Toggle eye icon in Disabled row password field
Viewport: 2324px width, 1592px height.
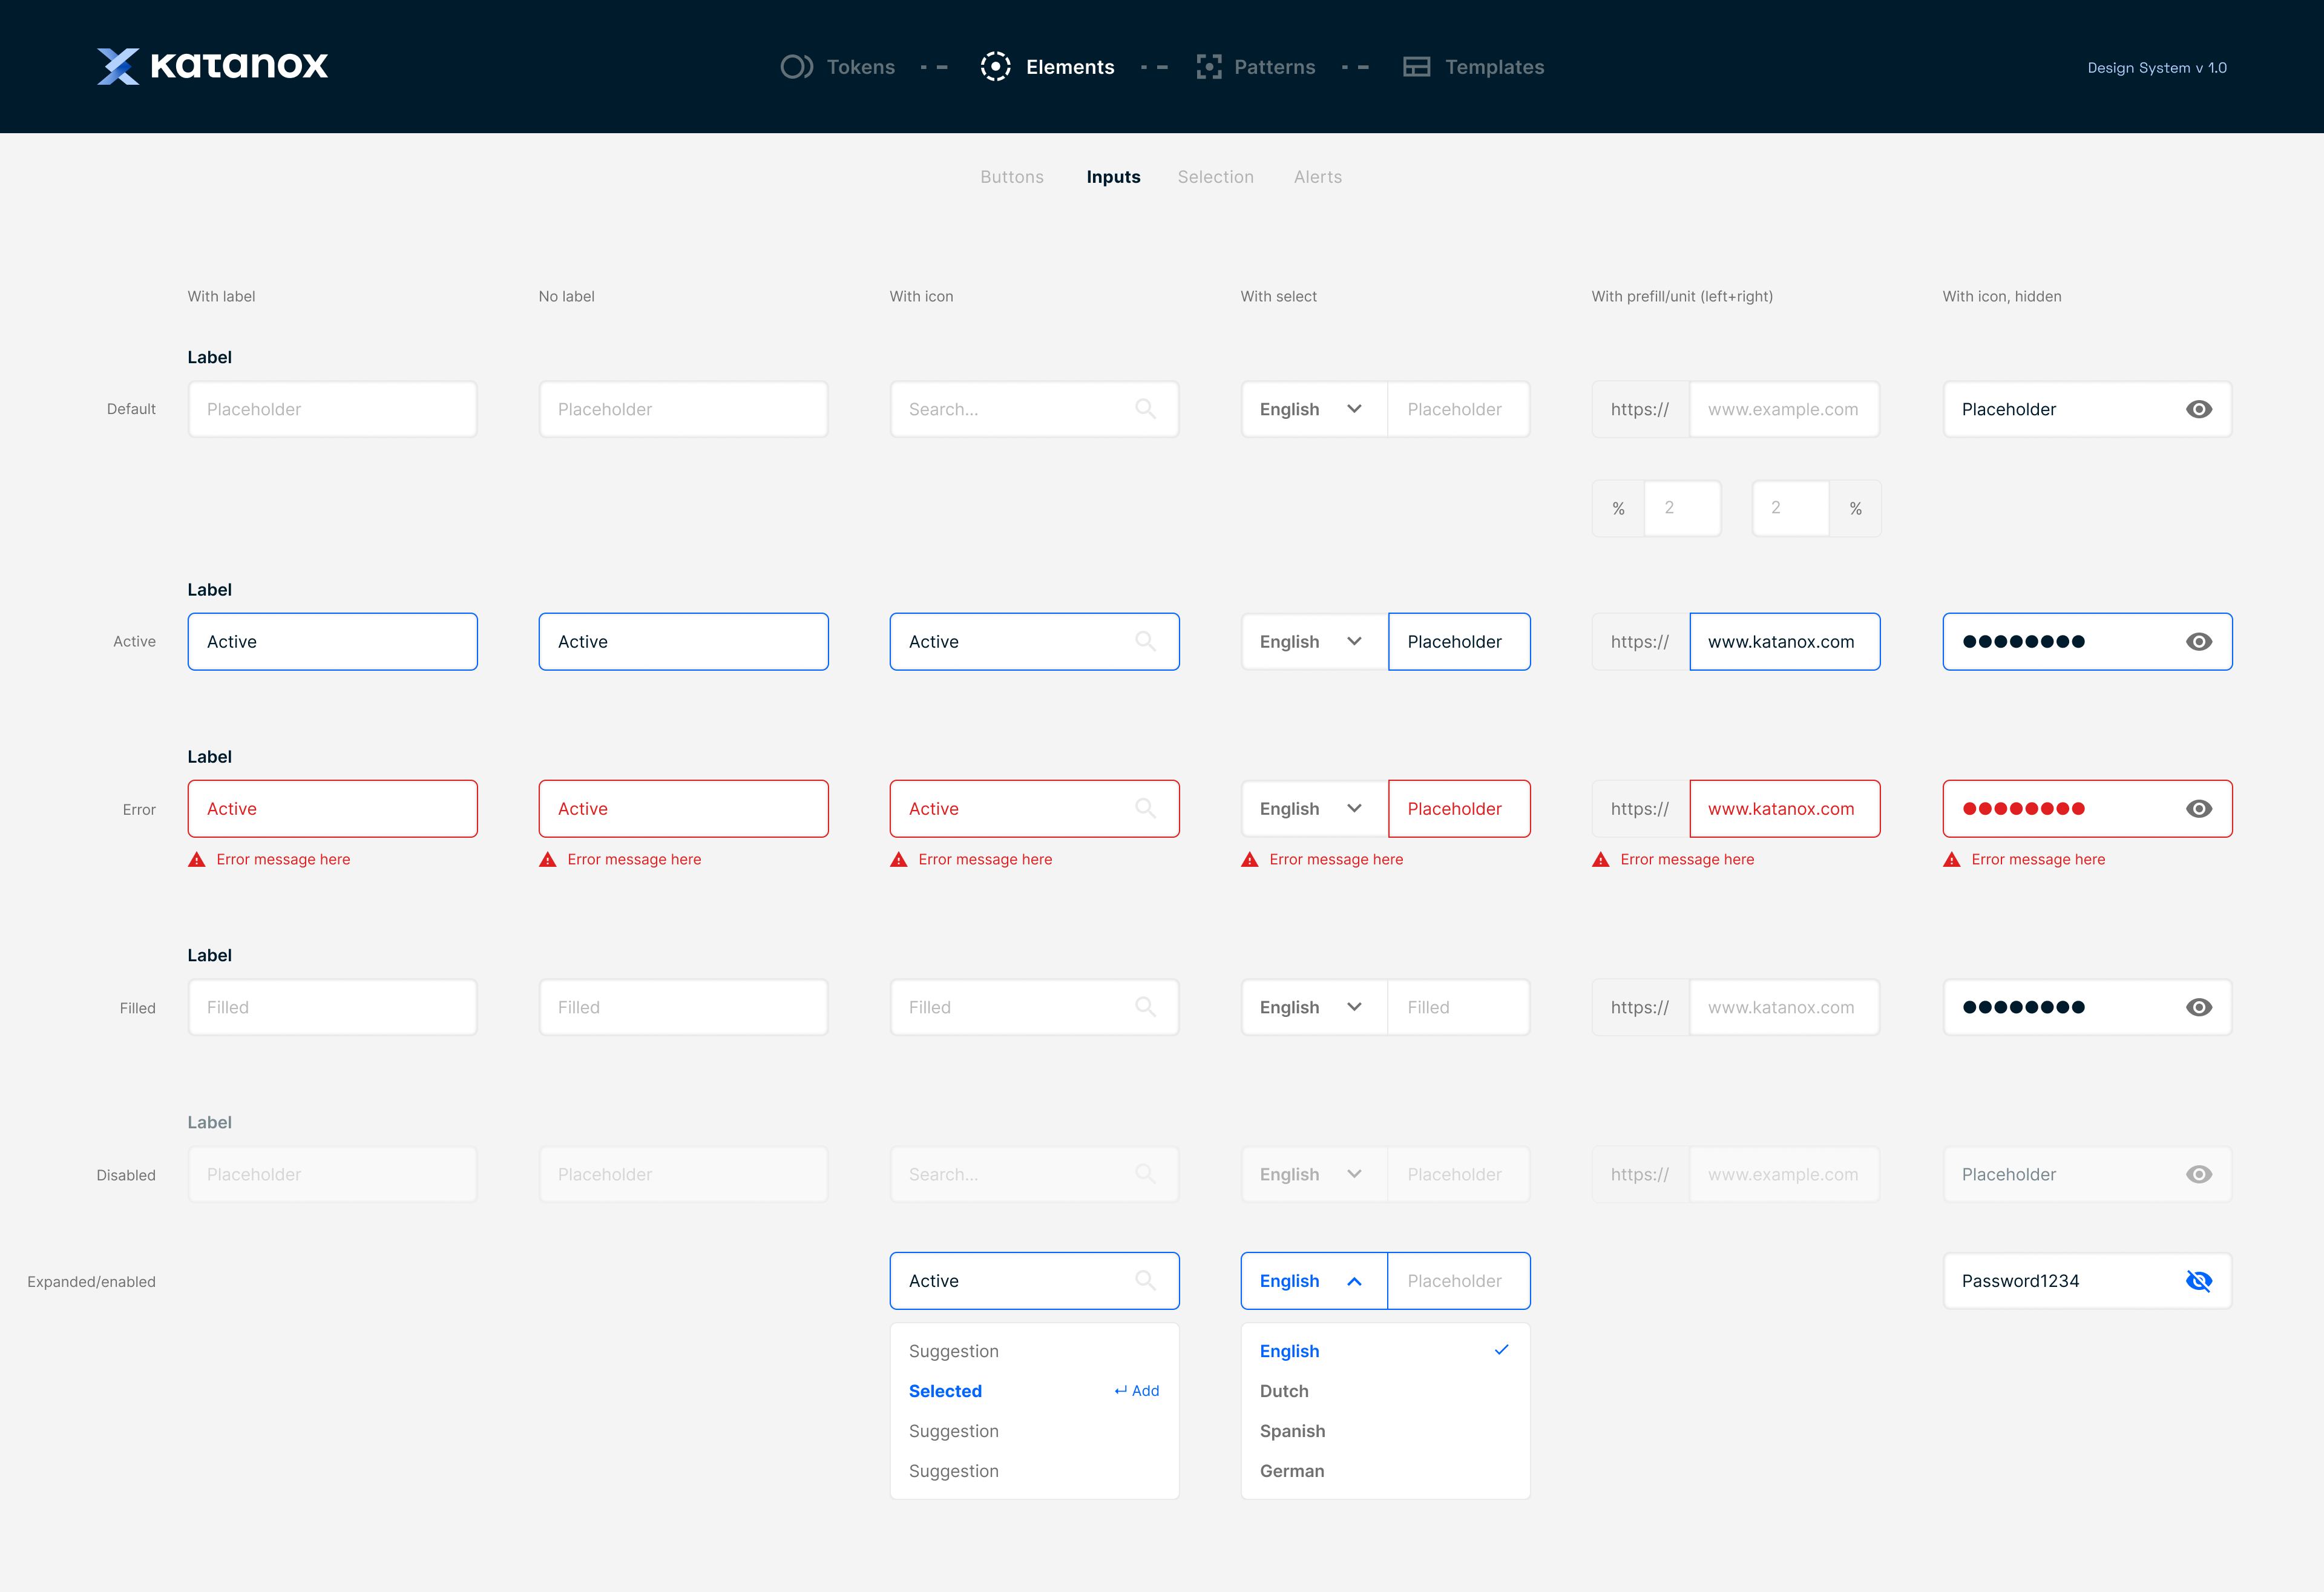point(2199,1174)
